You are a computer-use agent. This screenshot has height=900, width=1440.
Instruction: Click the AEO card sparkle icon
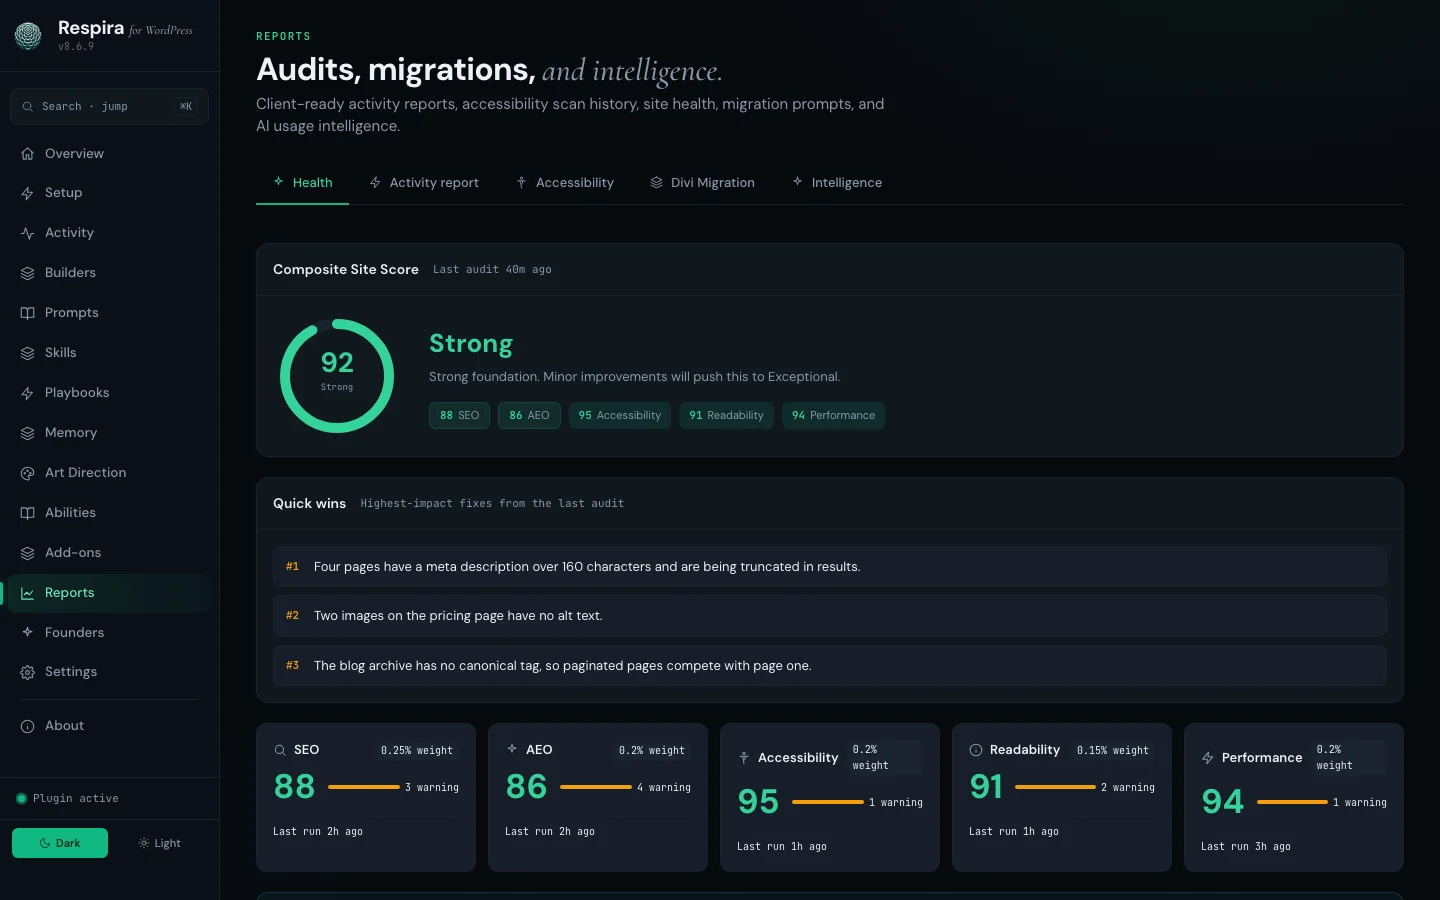click(512, 749)
